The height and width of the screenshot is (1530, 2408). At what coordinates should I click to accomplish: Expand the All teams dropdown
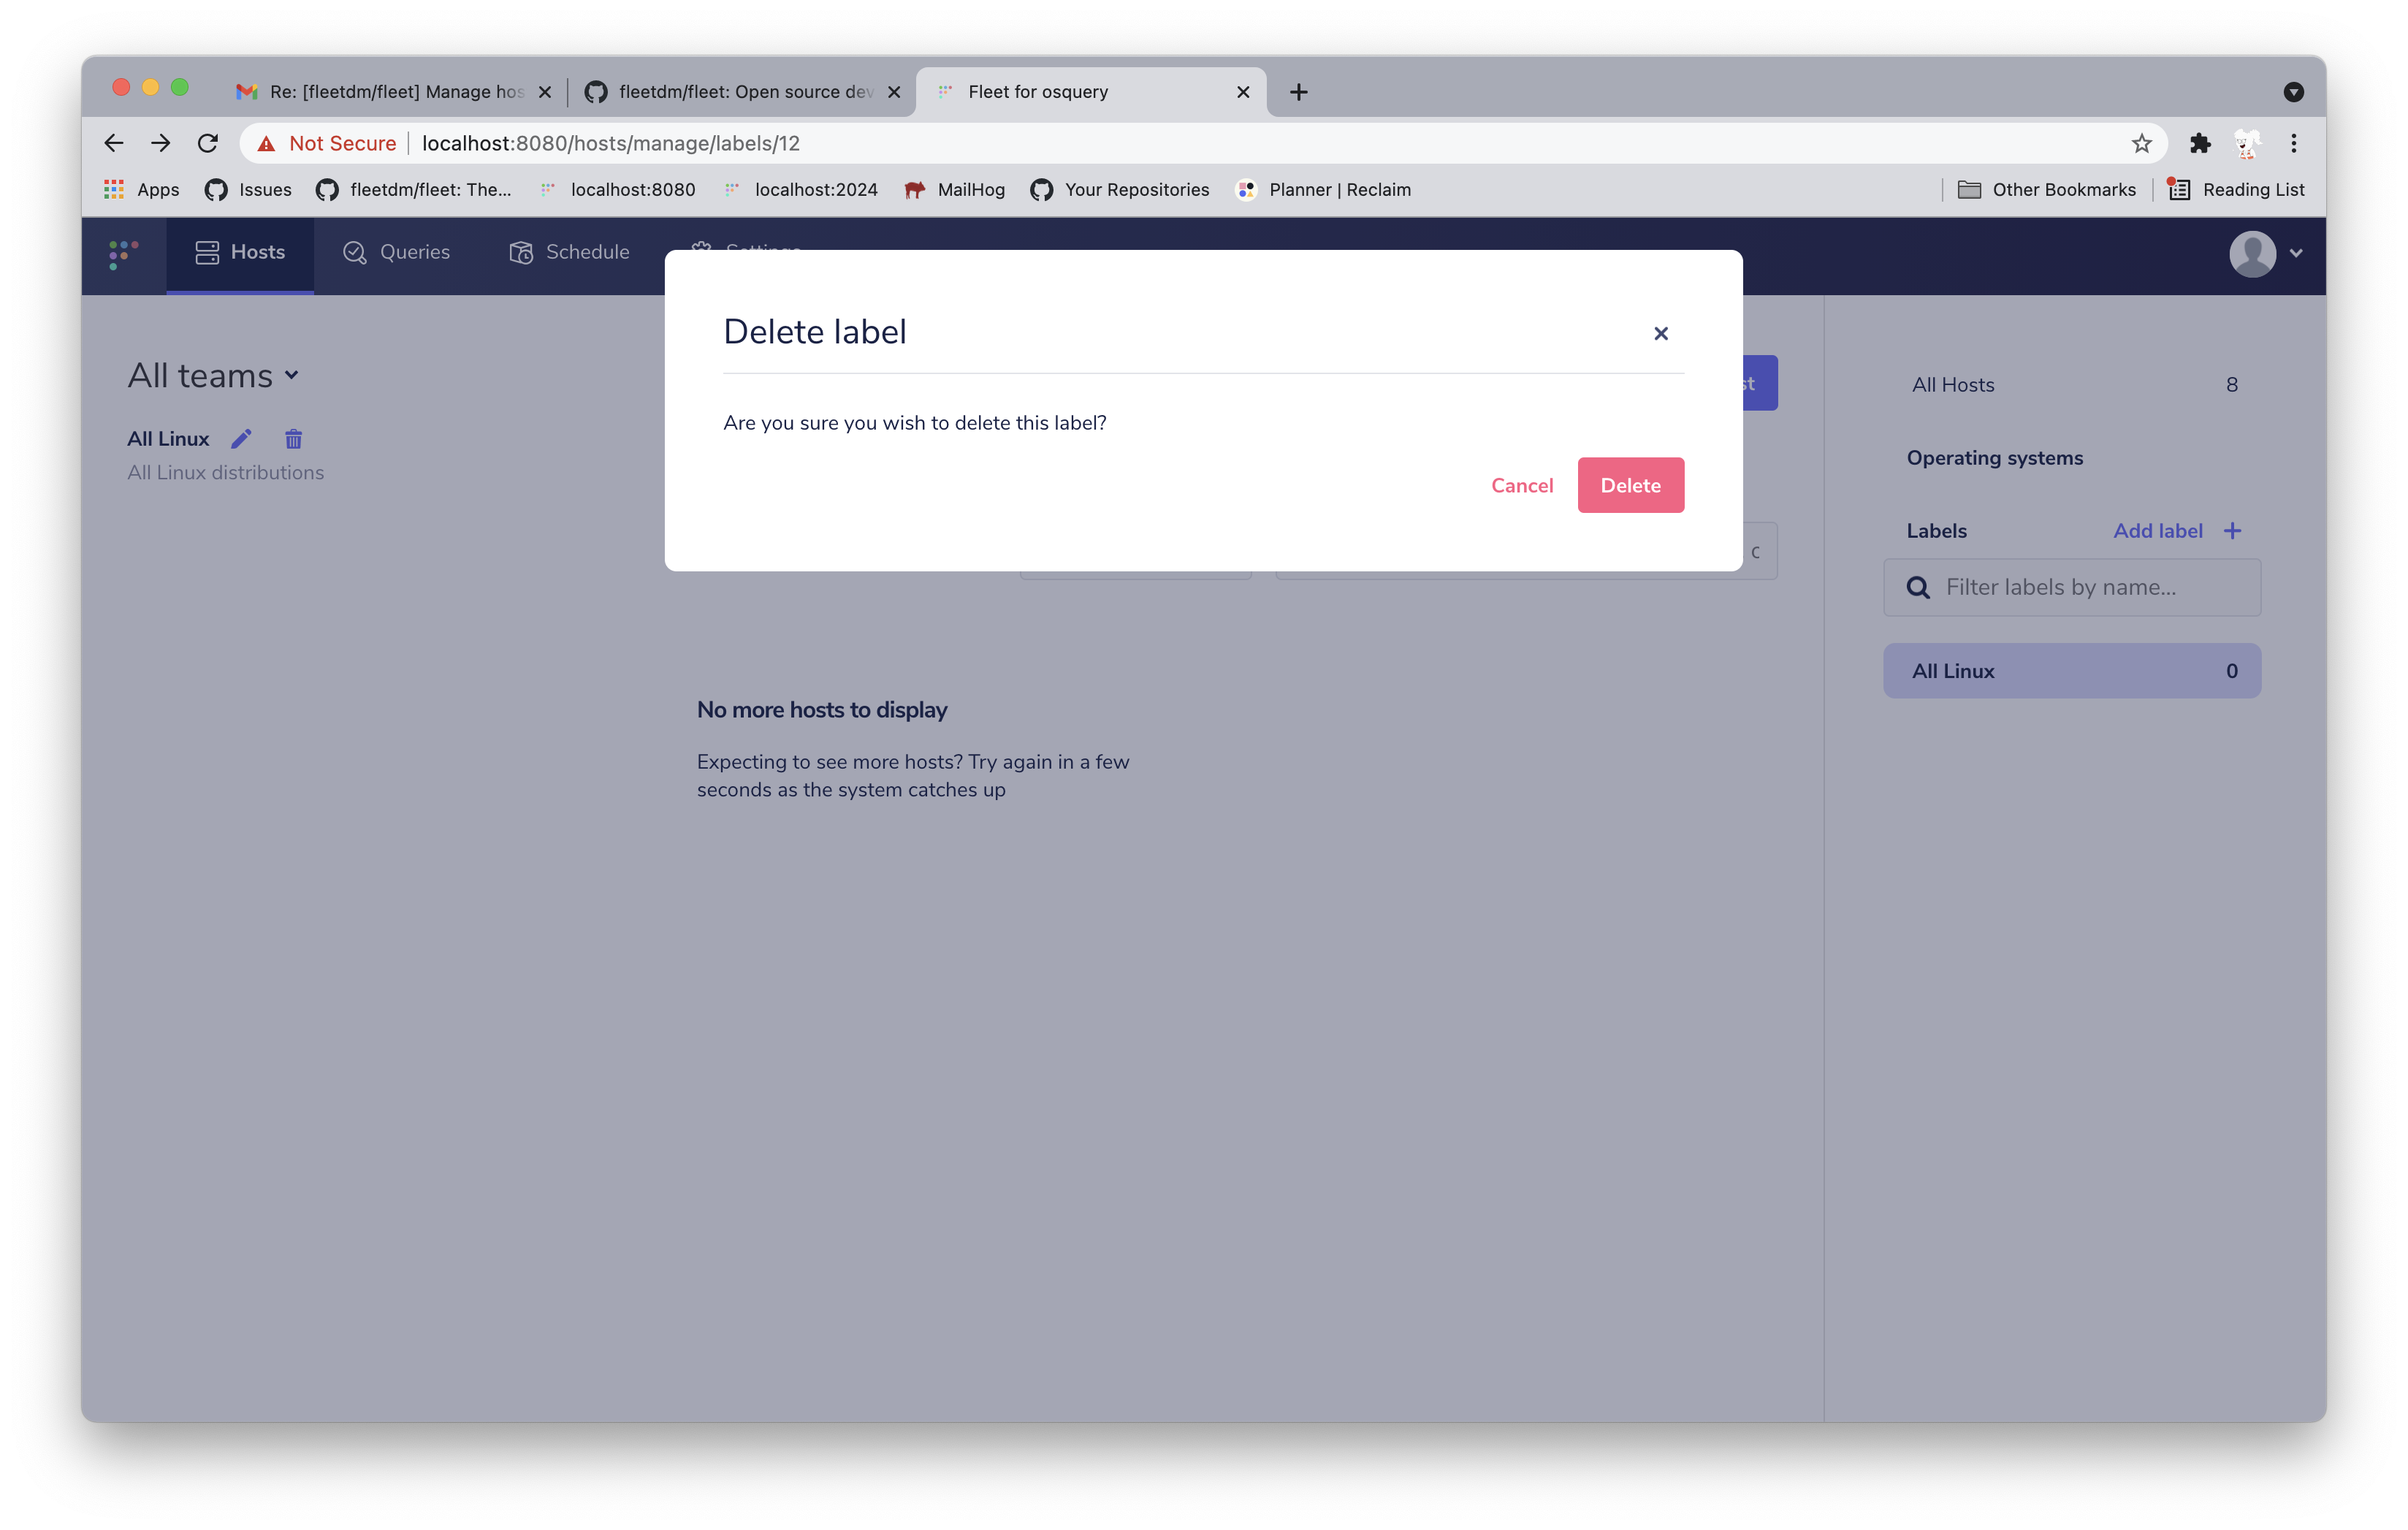pos(213,376)
